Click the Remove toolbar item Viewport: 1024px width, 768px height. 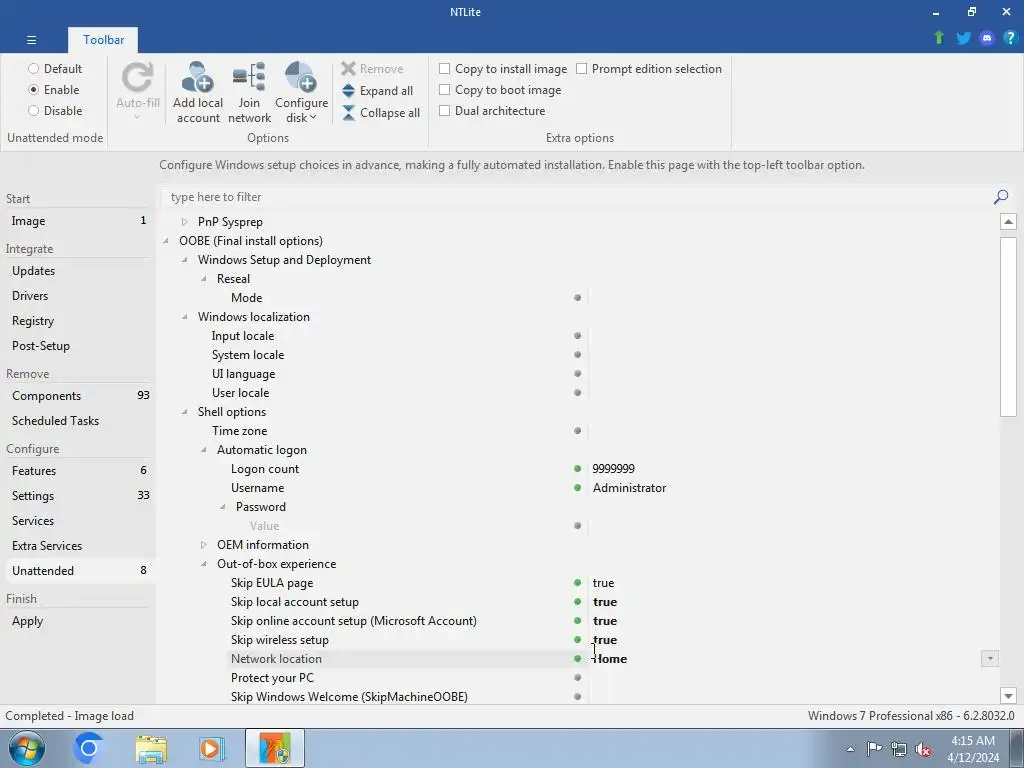tap(372, 69)
